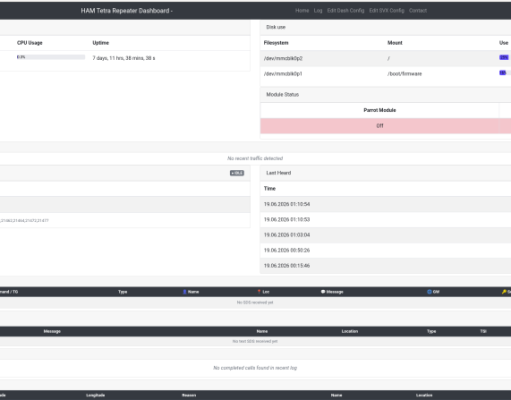Click the Use column header
511x400 pixels.
(x=504, y=43)
